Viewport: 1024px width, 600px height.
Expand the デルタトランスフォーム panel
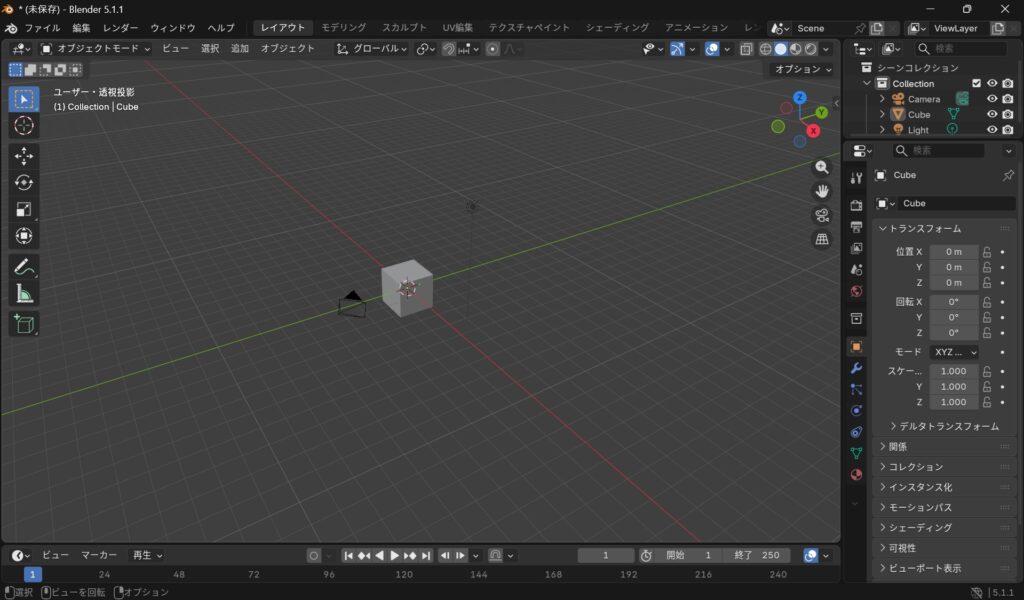pos(943,426)
